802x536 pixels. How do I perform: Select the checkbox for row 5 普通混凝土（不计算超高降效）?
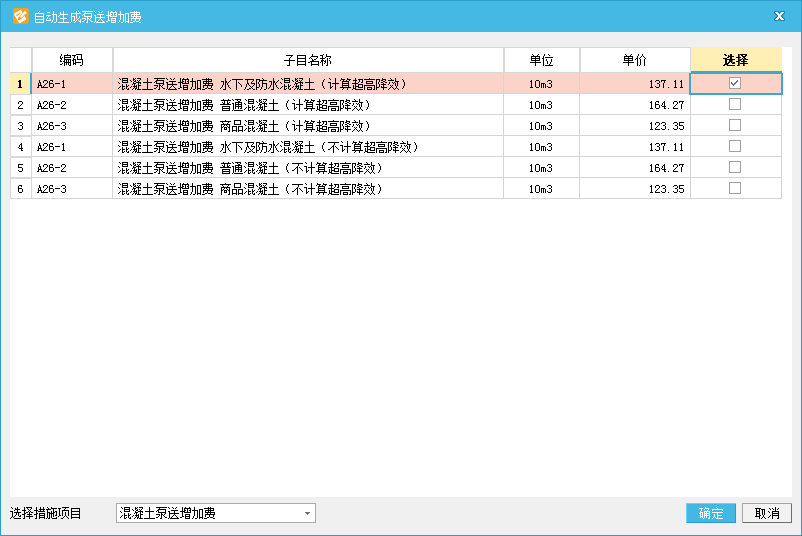735,168
